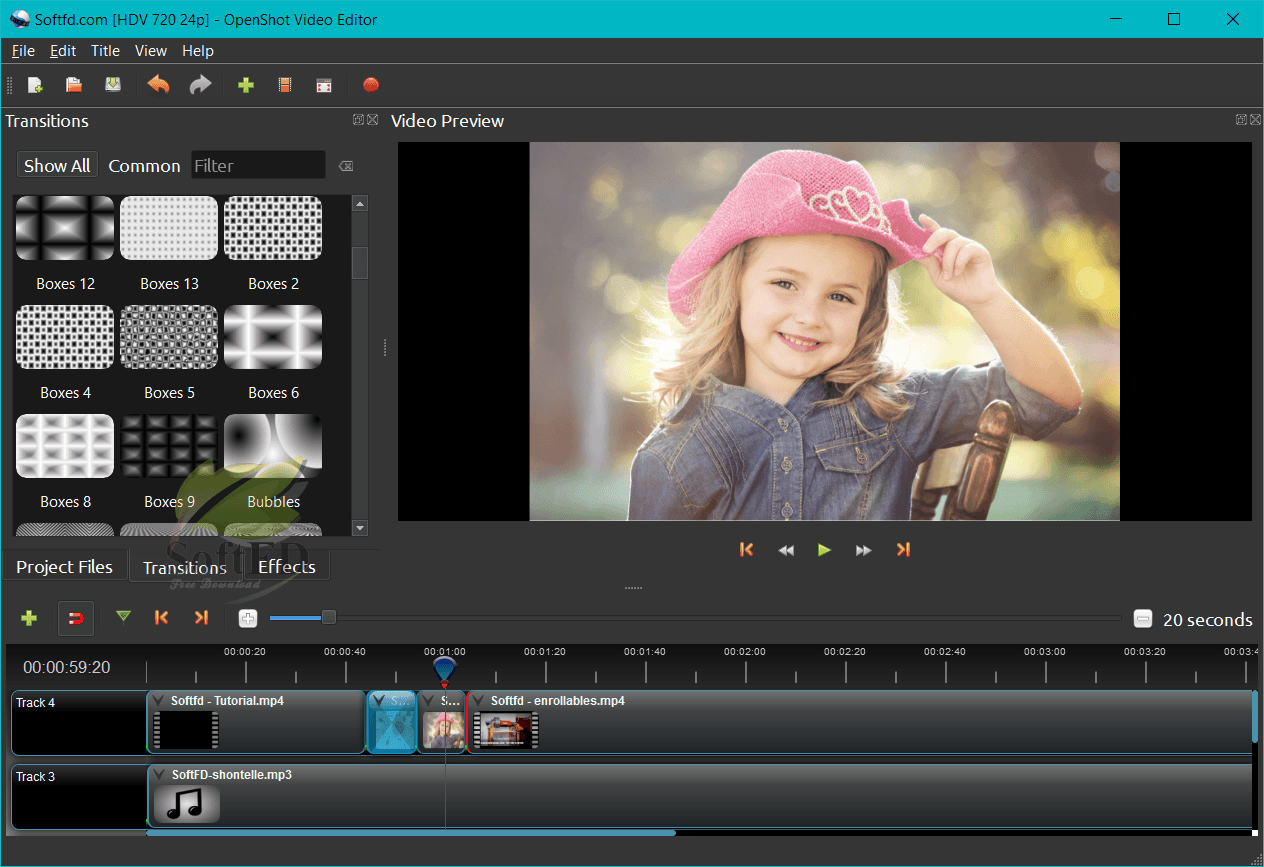Float the Transitions panel
The height and width of the screenshot is (867, 1264).
358,120
